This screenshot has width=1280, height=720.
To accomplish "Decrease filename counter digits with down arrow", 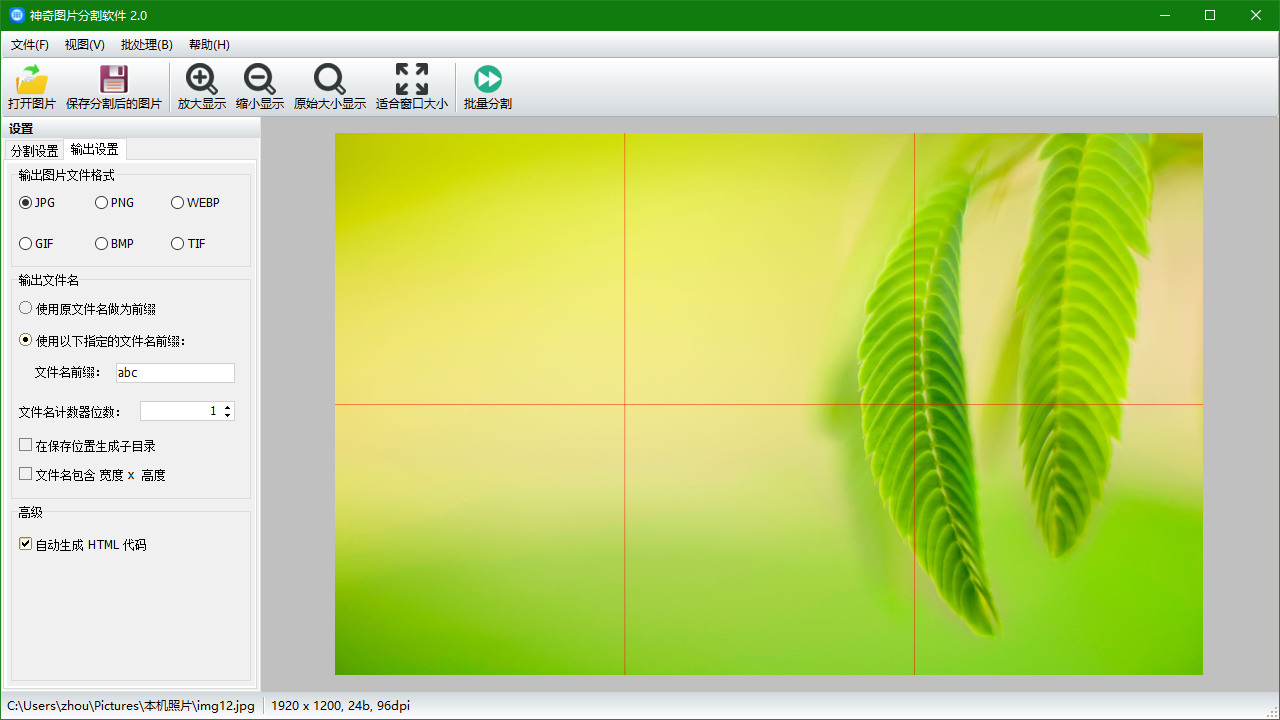I will (x=228, y=415).
